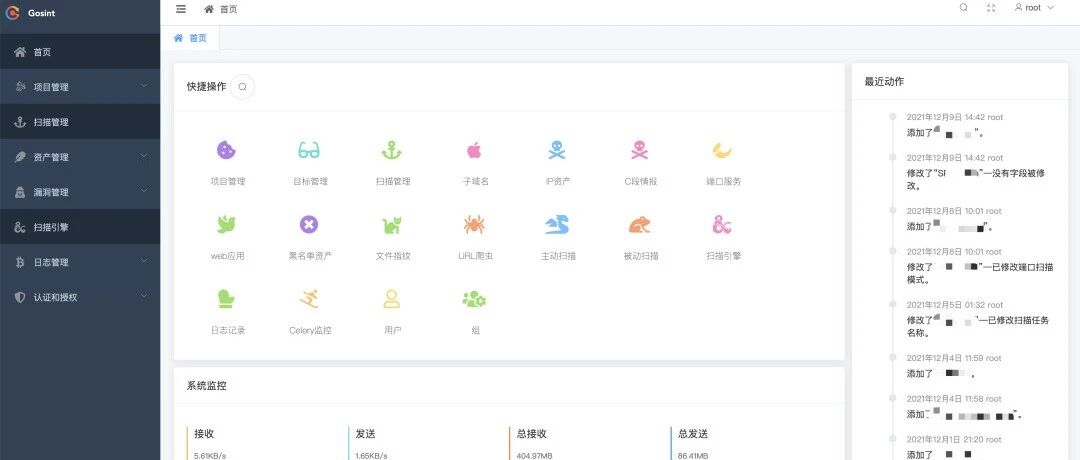Toggle sidebar with hamburger menu icon
The width and height of the screenshot is (1080, 460).
tap(181, 9)
